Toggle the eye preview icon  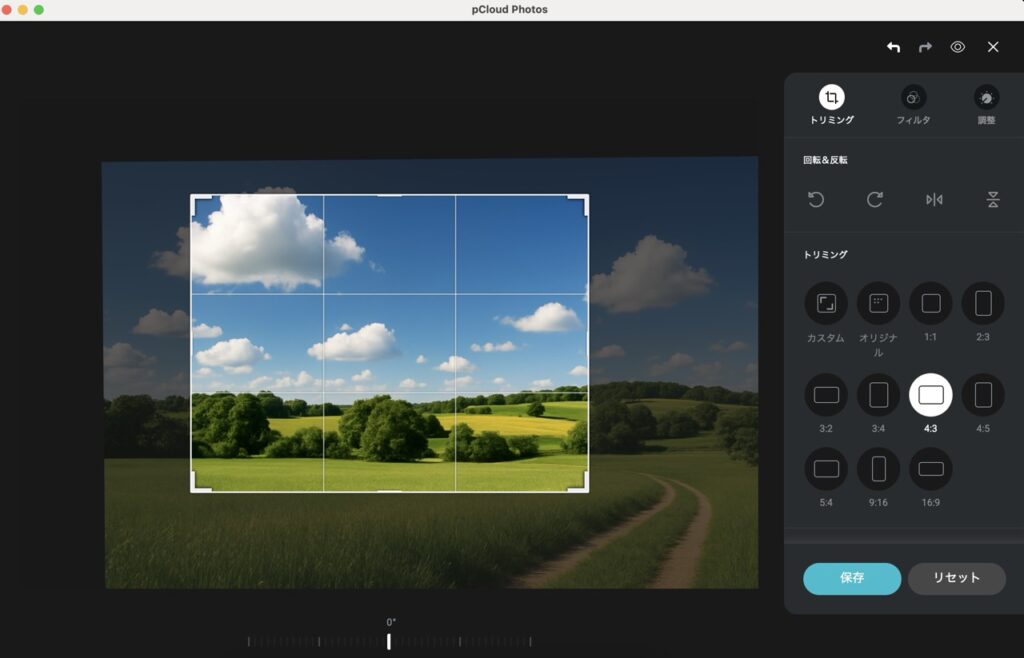(957, 47)
